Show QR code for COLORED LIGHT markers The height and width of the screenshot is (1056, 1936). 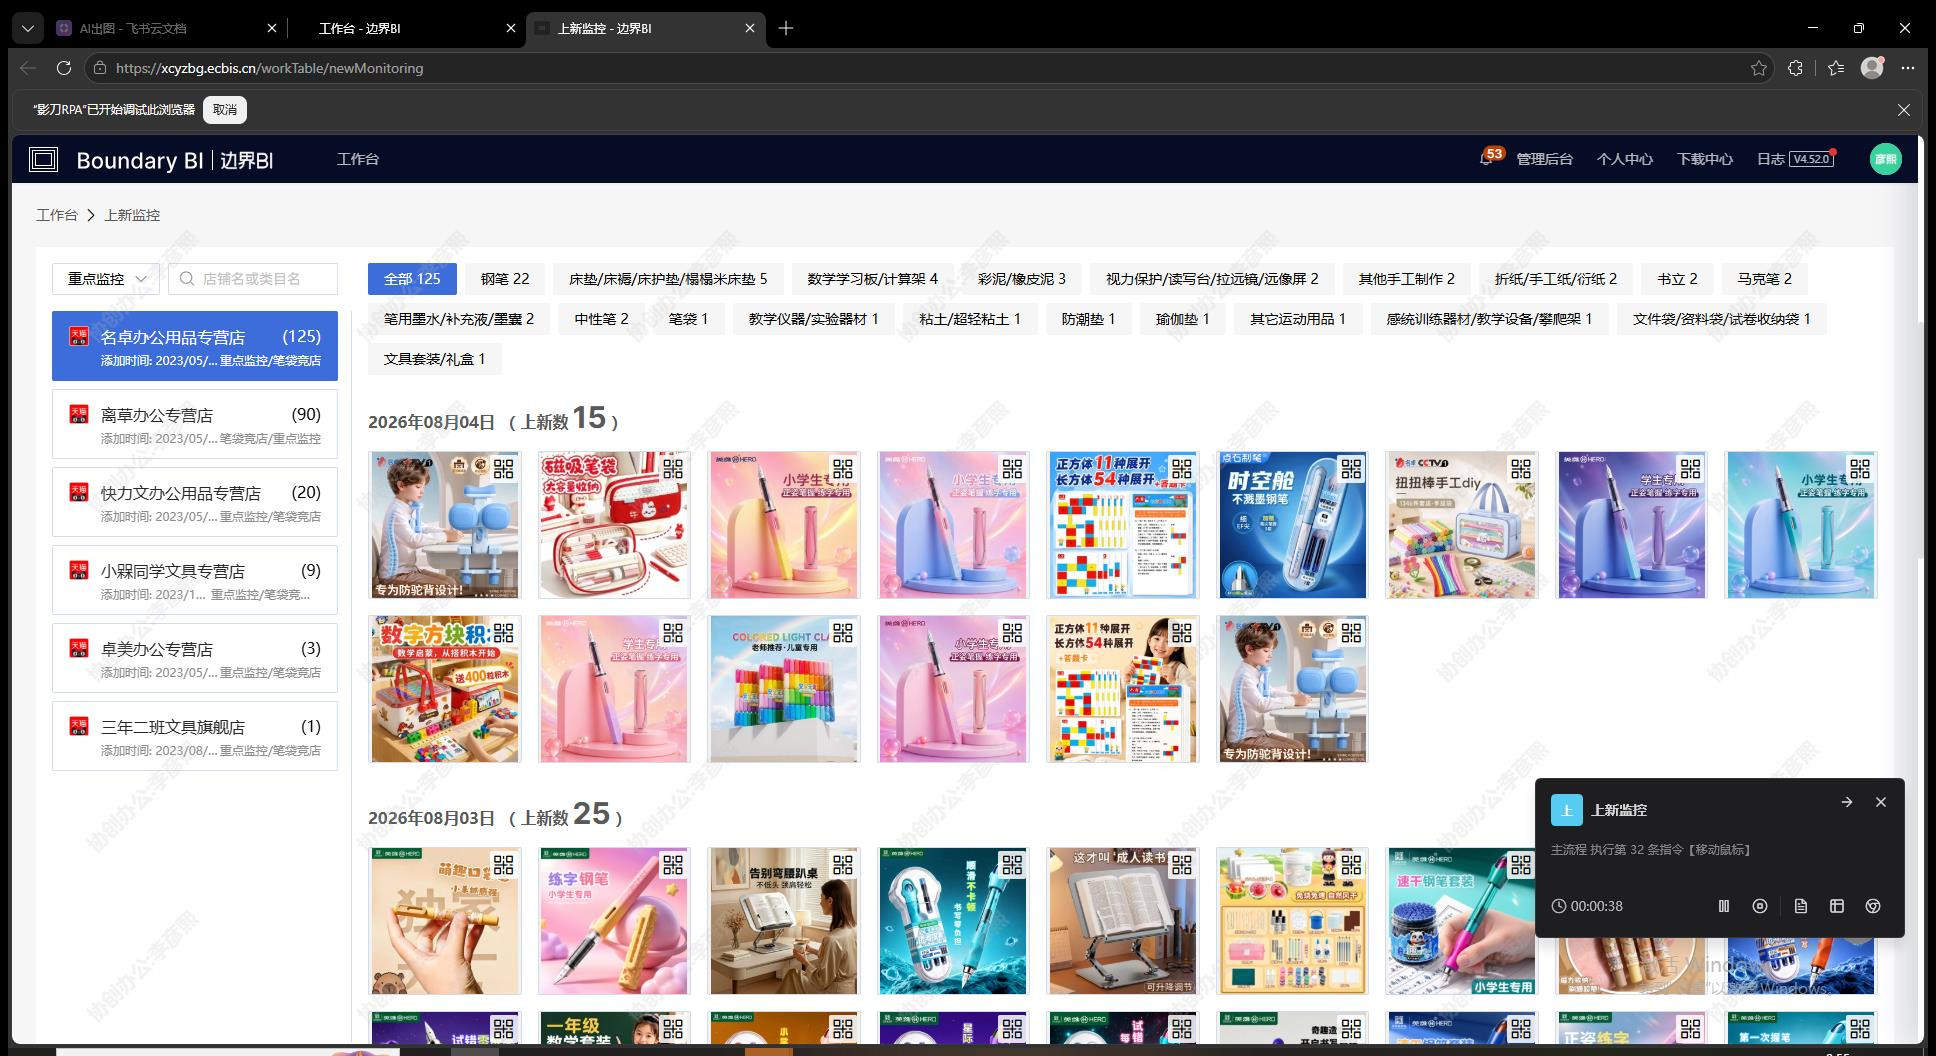coord(843,632)
